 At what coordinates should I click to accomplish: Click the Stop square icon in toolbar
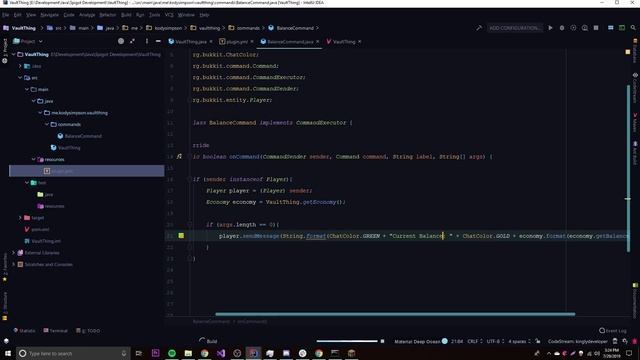coord(596,28)
